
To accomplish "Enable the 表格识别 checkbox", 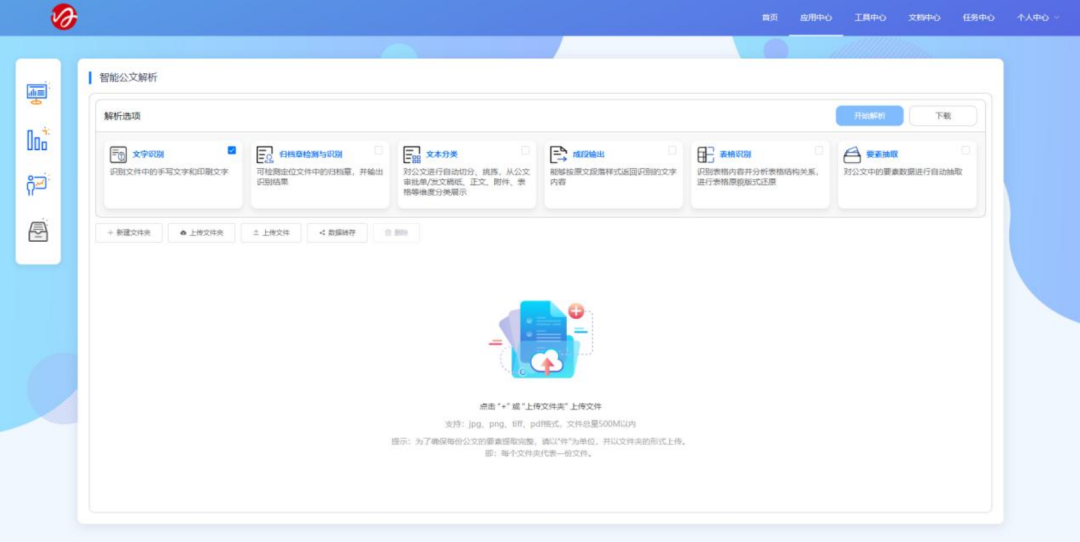I will coord(819,150).
